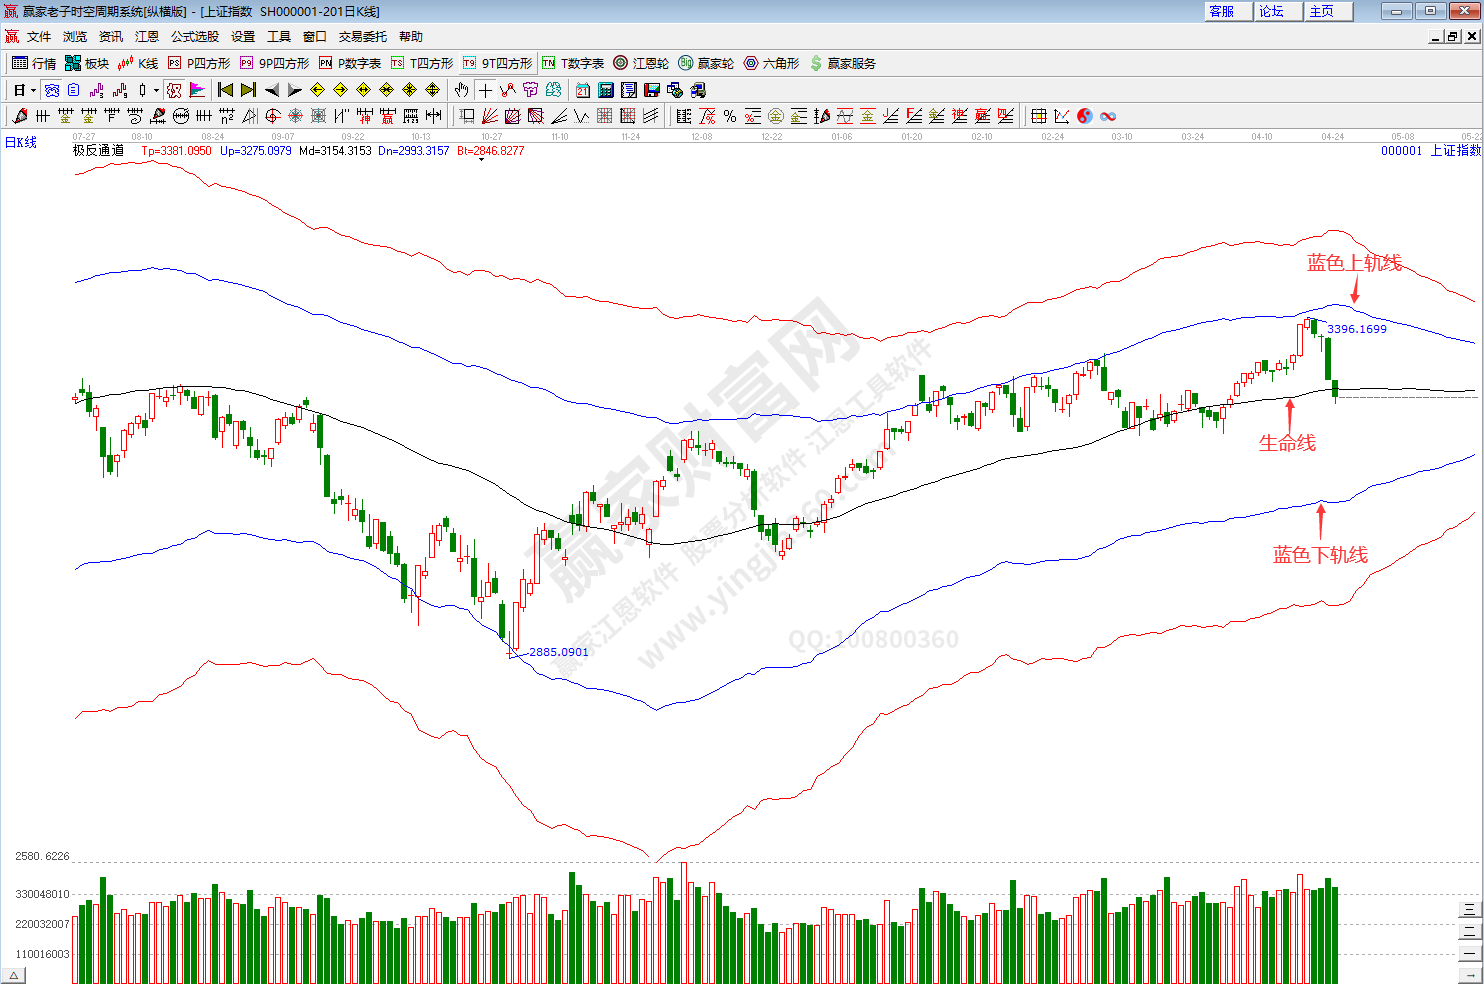The height and width of the screenshot is (984, 1484).
Task: Open the 交易委托 menu
Action: (x=362, y=36)
